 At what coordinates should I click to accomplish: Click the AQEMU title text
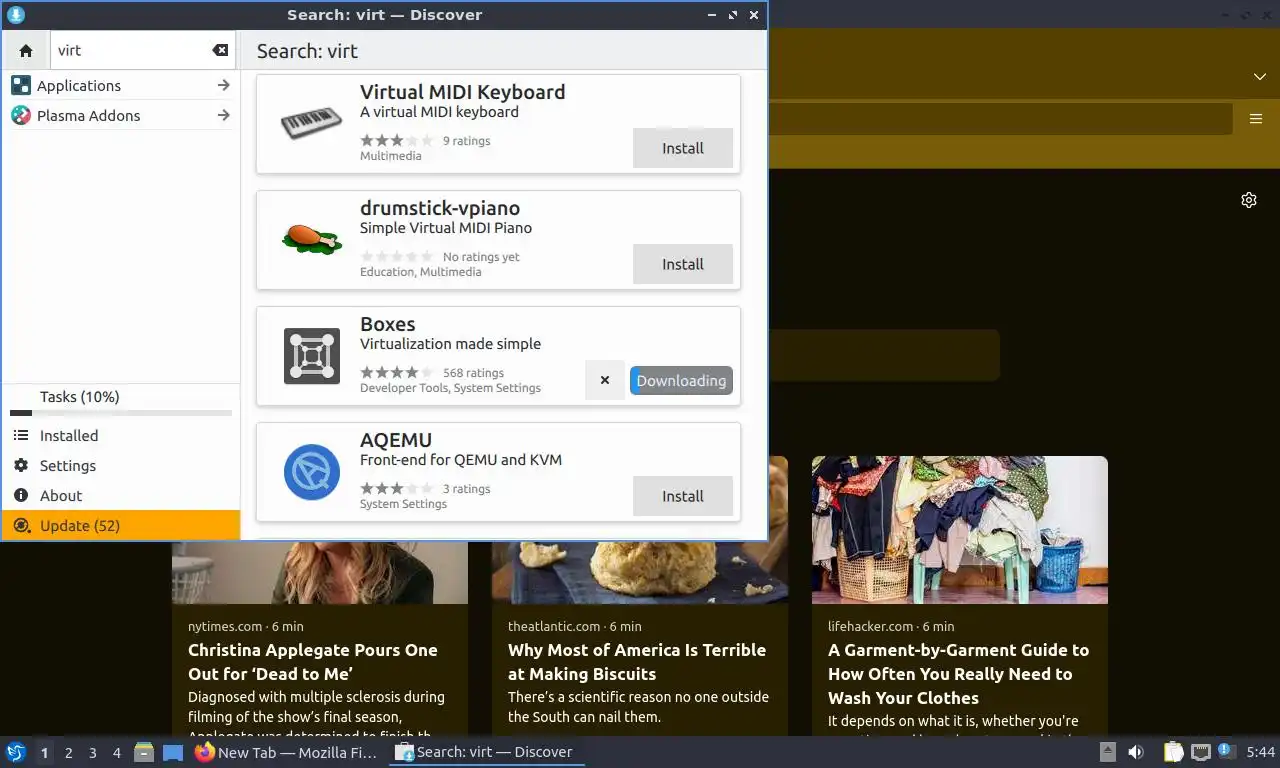pos(396,440)
